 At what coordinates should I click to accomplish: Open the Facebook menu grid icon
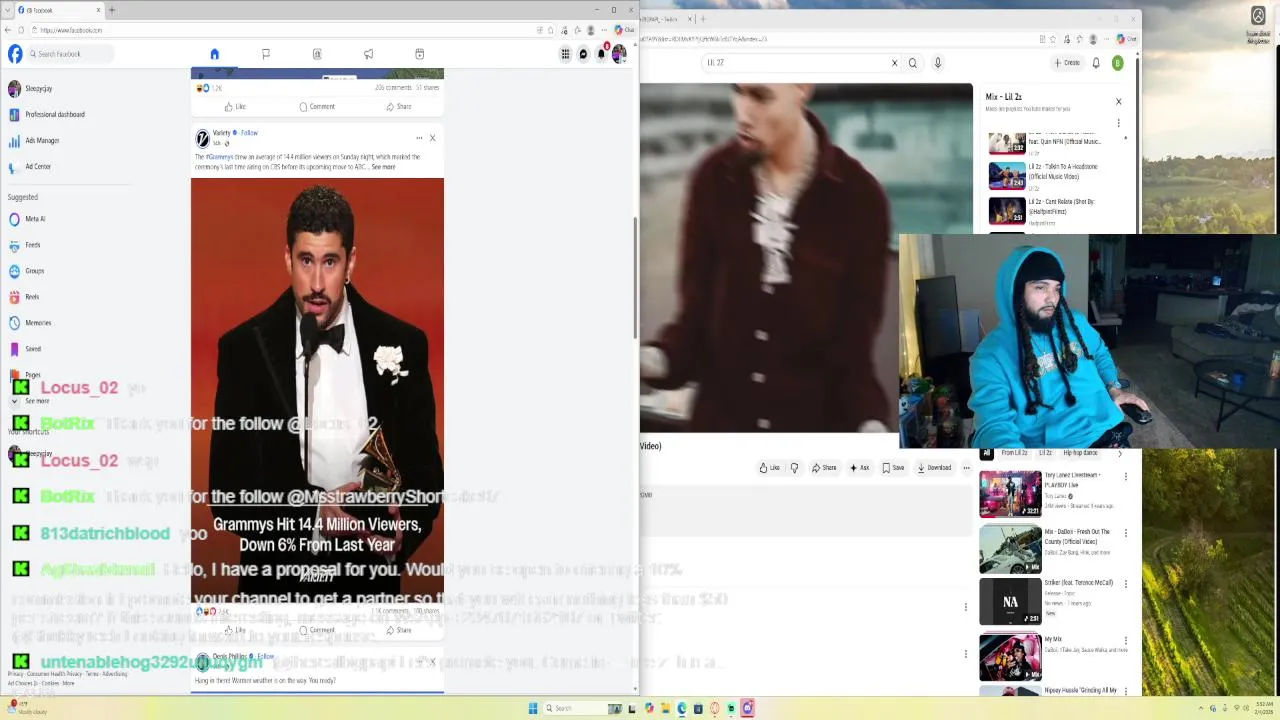565,54
